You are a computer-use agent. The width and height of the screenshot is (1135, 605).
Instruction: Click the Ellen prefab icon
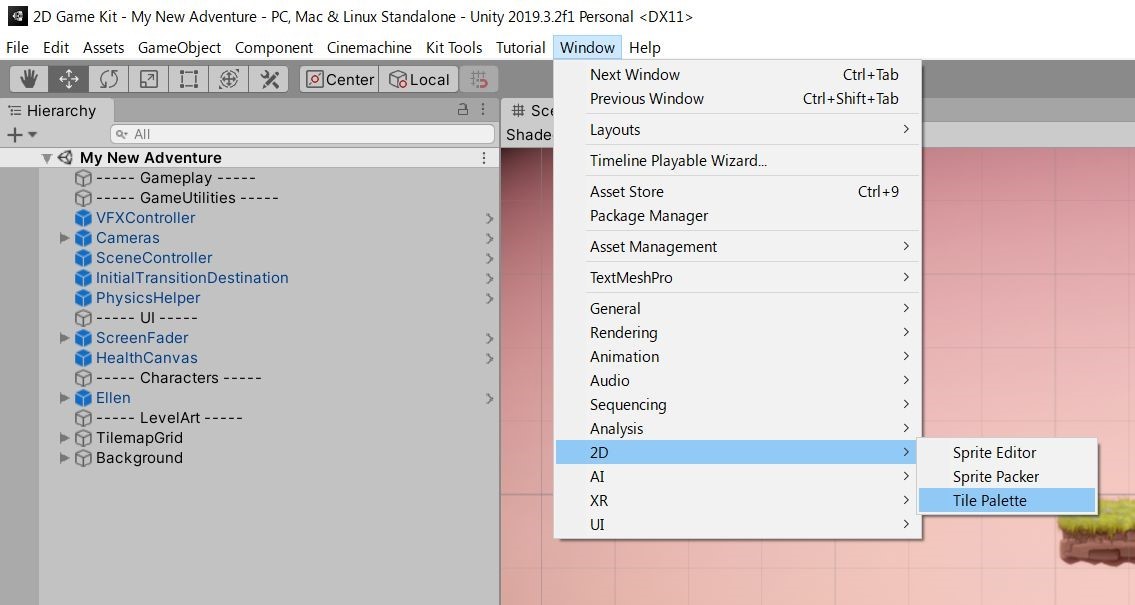click(x=83, y=397)
